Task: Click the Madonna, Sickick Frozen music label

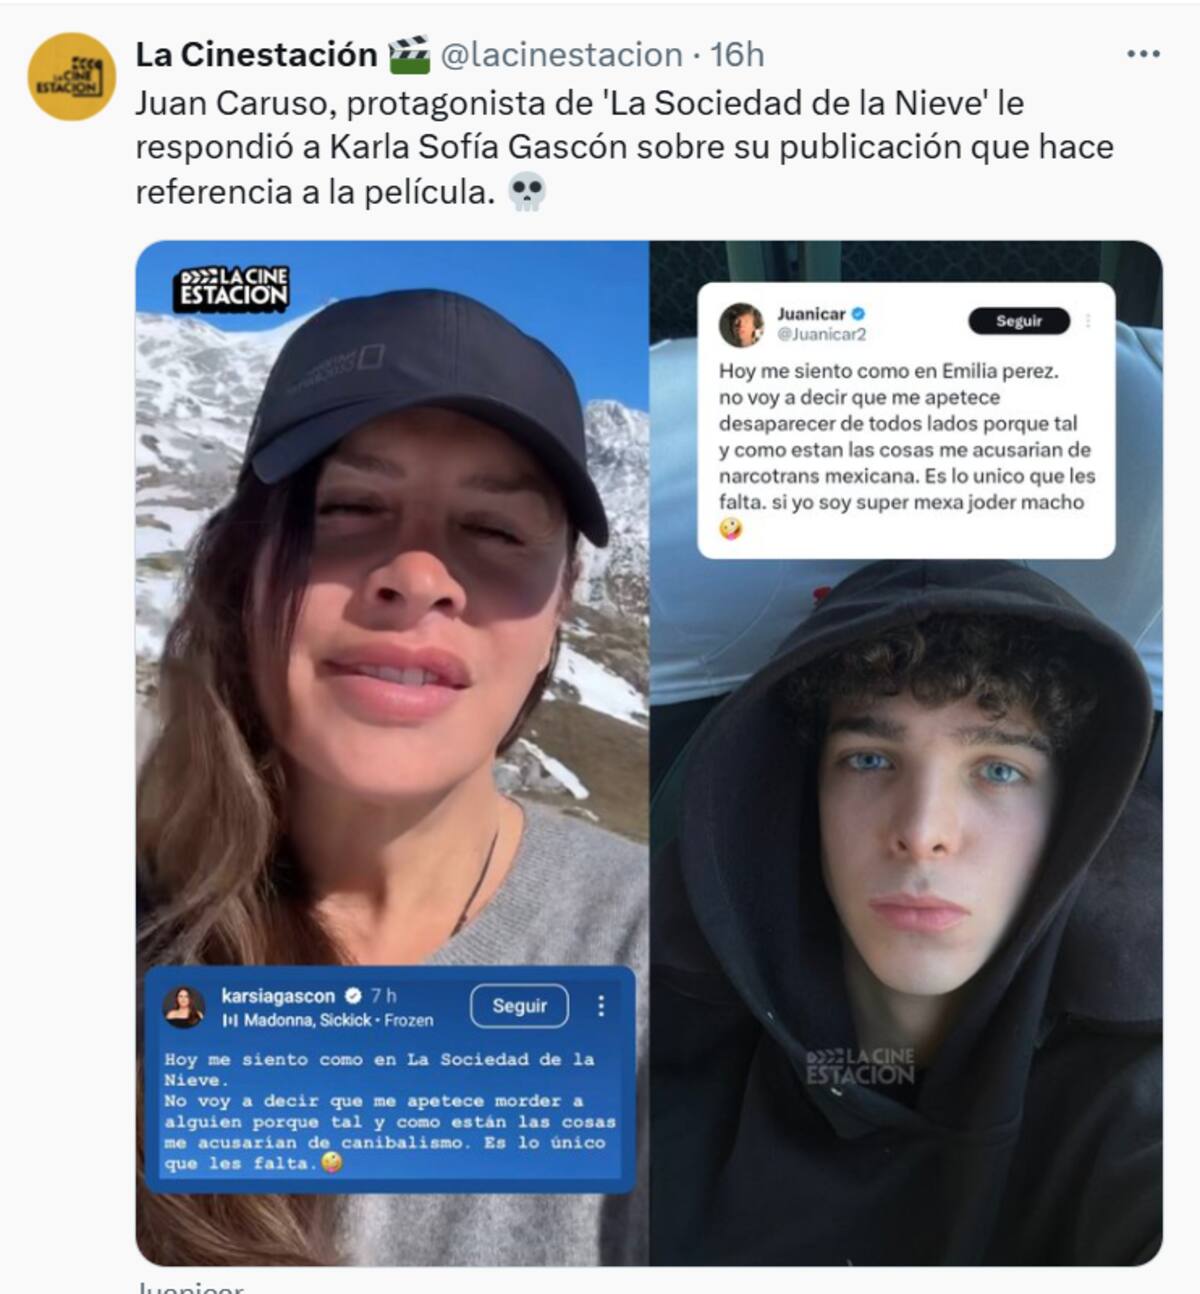Action: 328,1020
